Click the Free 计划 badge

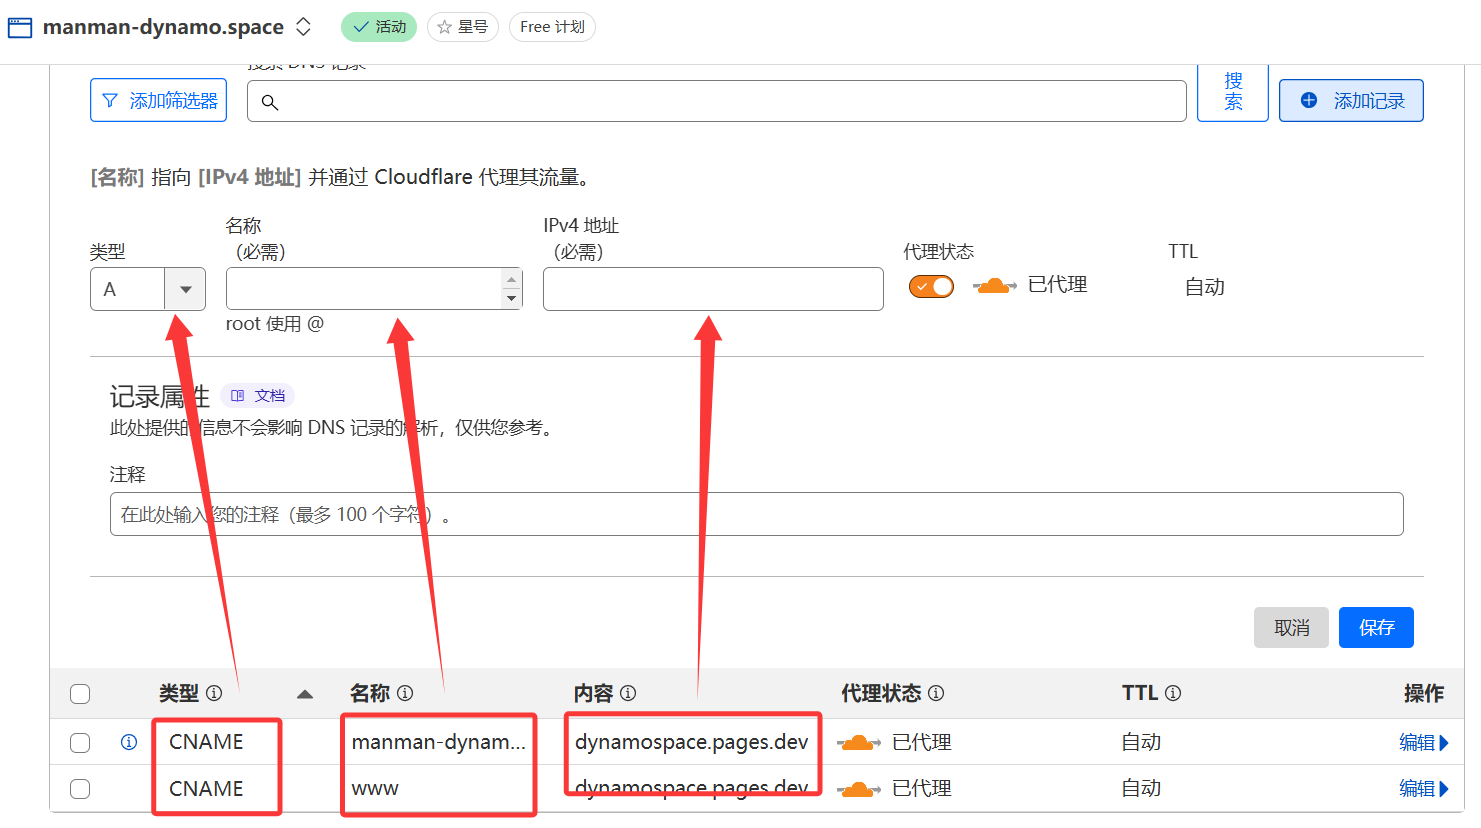tap(552, 27)
